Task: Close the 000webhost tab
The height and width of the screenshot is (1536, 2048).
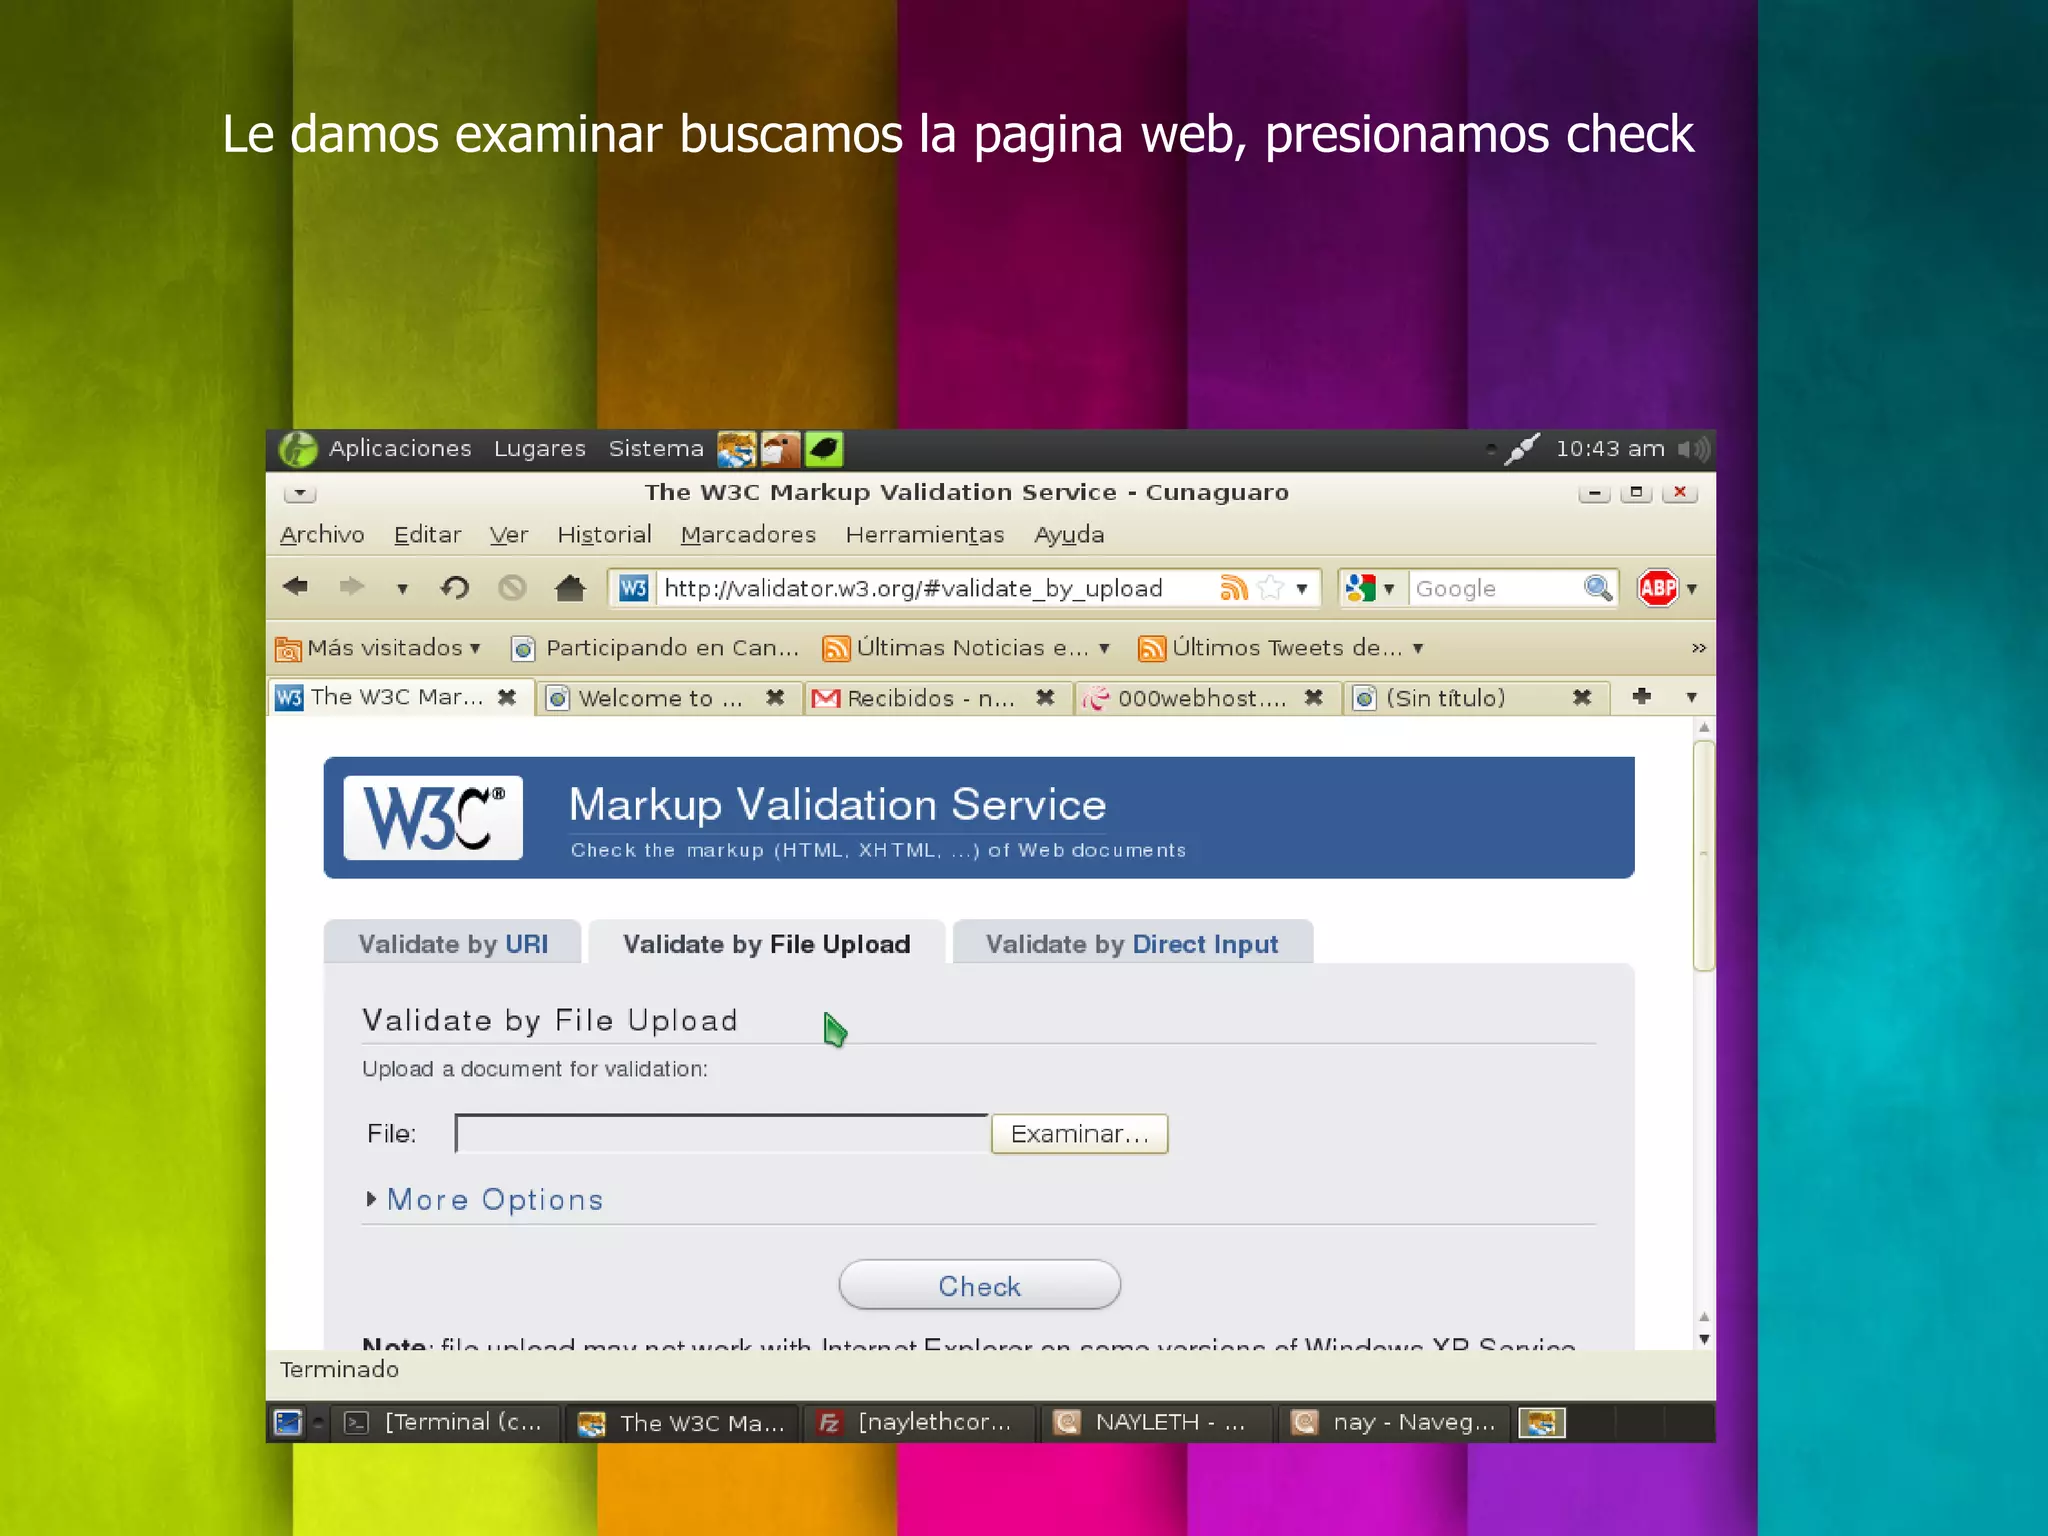Action: pos(1314,697)
